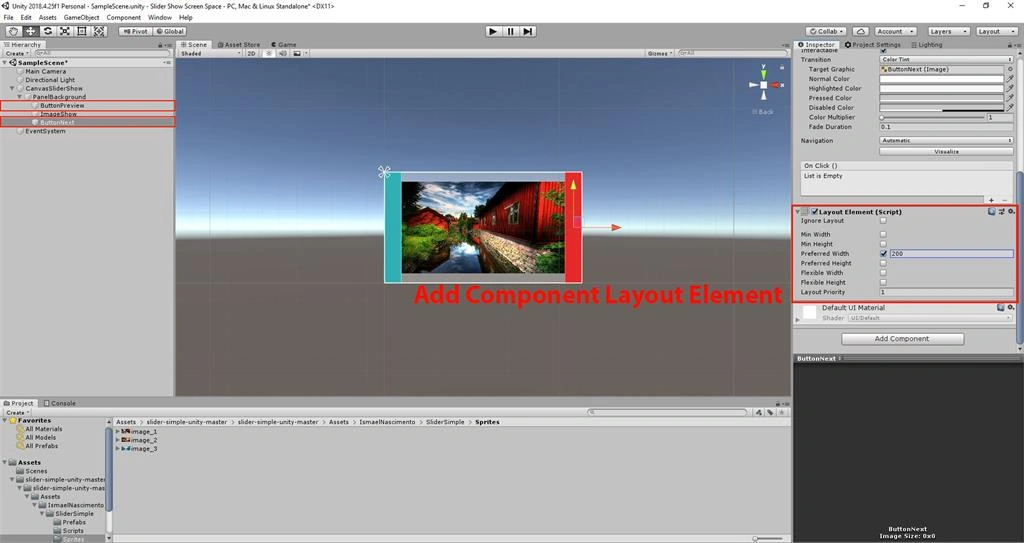The width and height of the screenshot is (1024, 543).
Task: Toggle Pivot handle position button
Action: (x=135, y=31)
